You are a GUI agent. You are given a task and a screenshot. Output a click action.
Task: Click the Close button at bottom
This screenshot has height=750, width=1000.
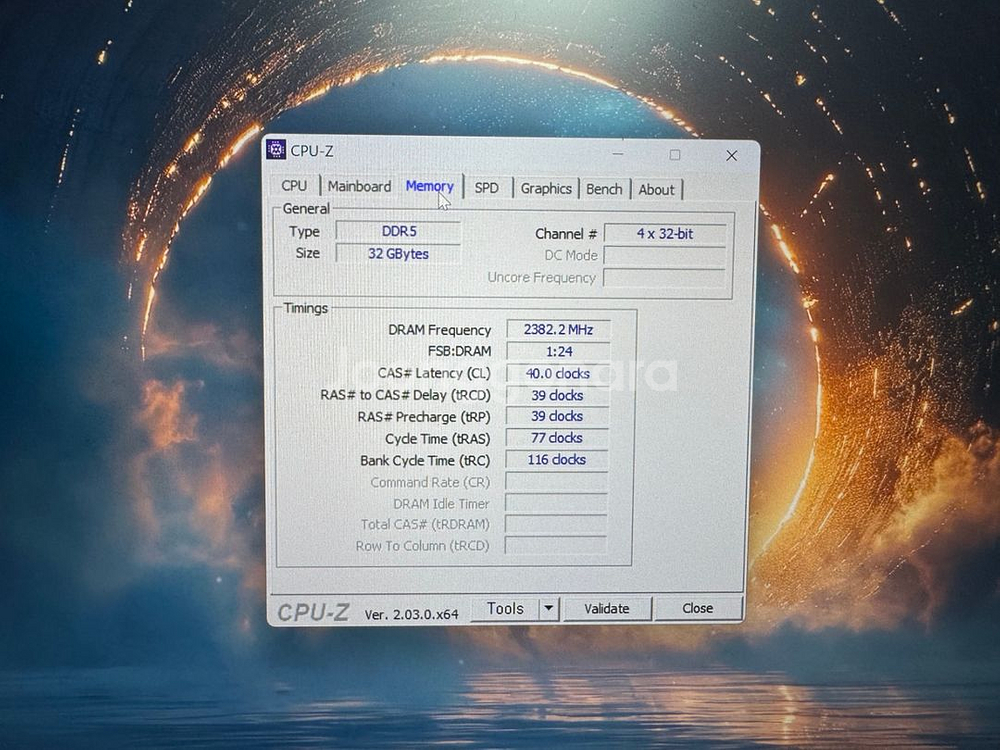click(698, 608)
